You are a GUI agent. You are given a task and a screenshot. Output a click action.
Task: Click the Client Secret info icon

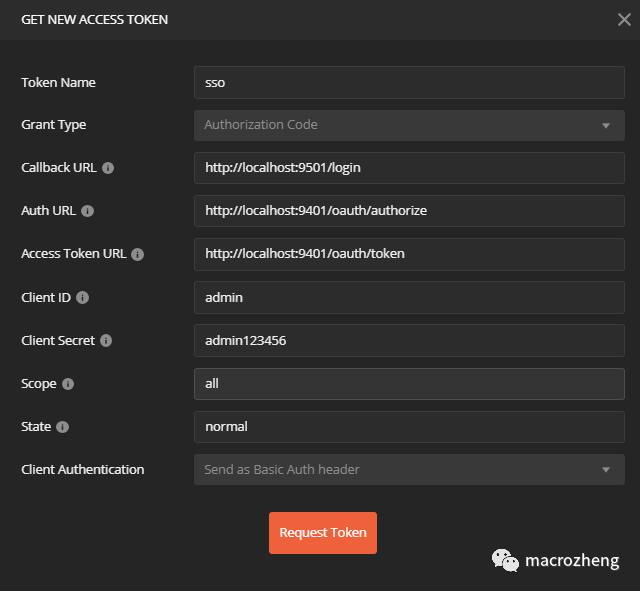point(106,340)
